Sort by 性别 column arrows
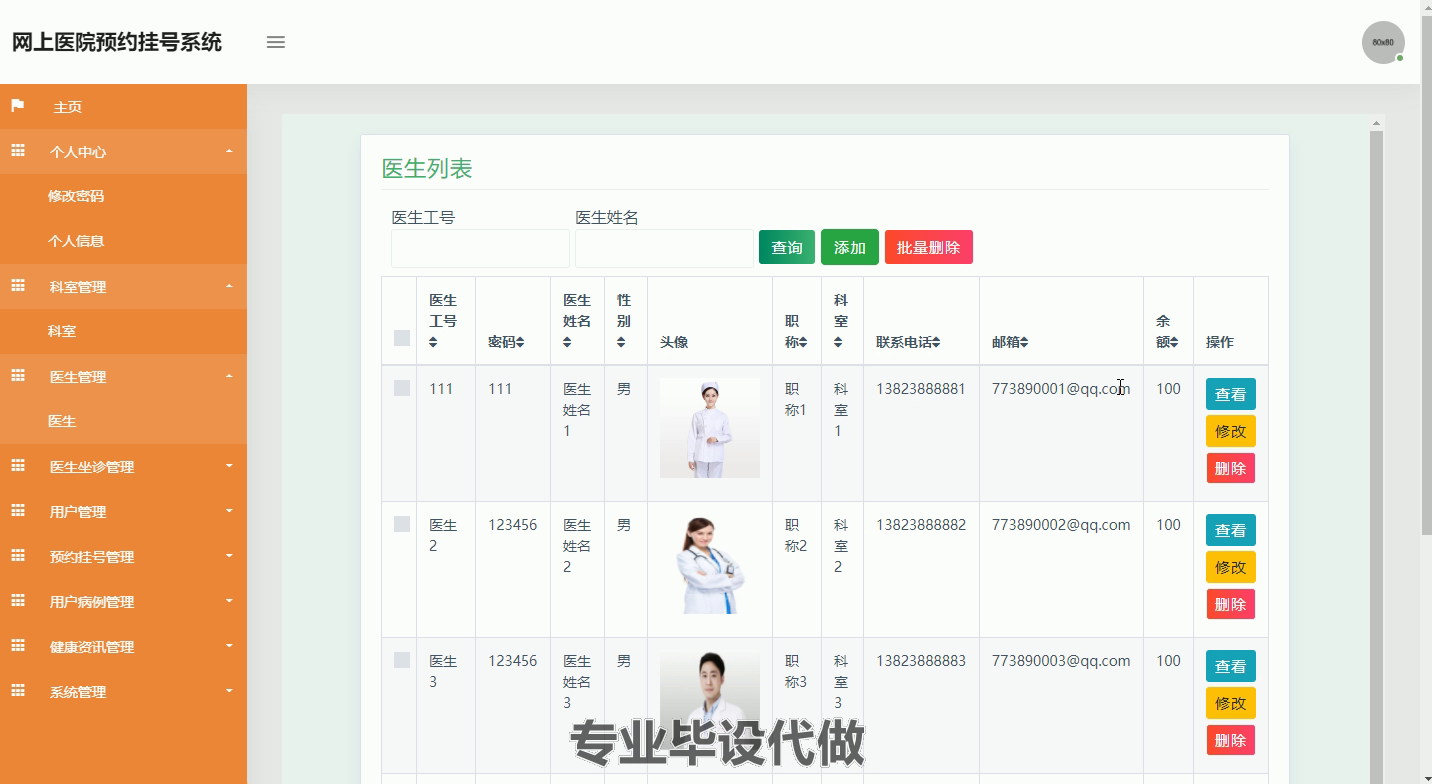The image size is (1432, 784). tap(621, 342)
